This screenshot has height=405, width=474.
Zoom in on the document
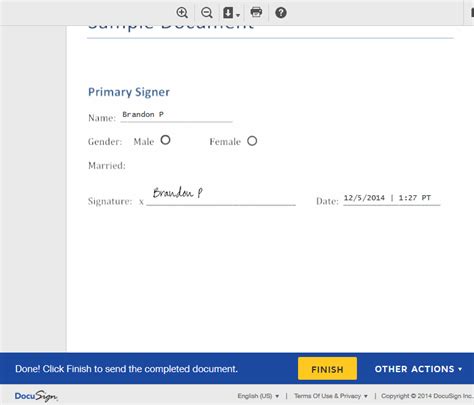(x=182, y=13)
